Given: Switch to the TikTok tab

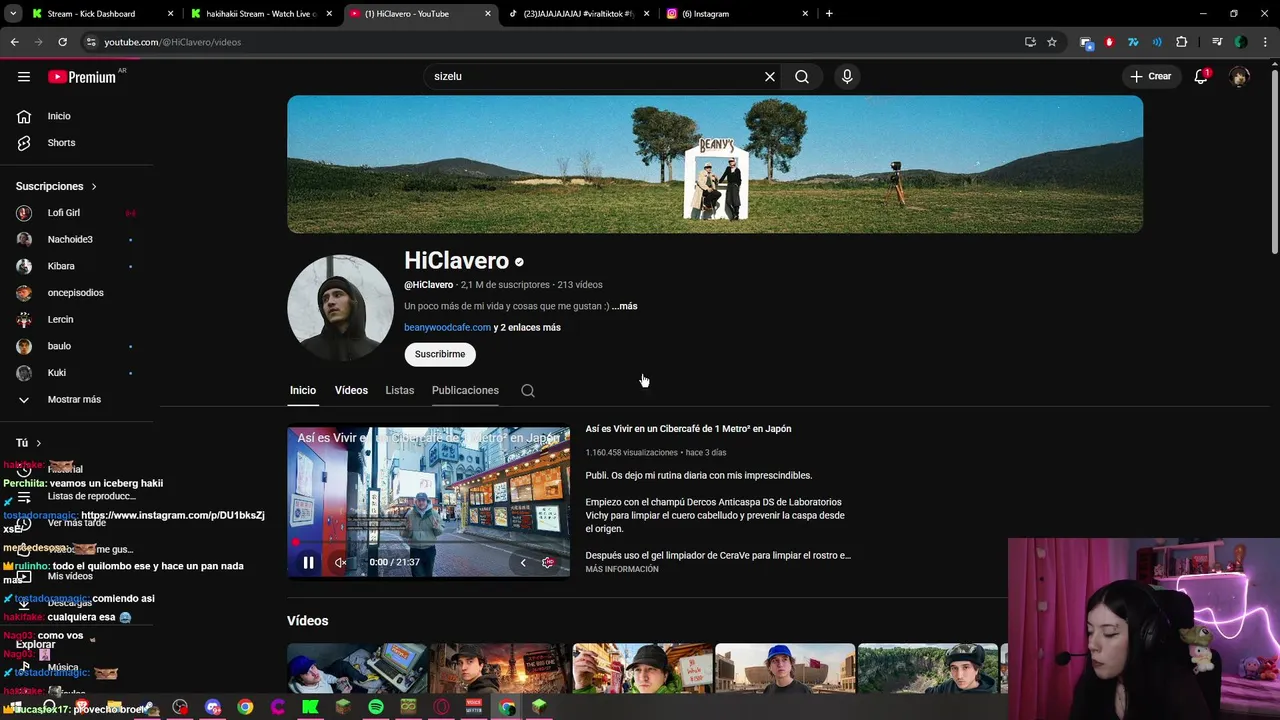Looking at the screenshot, I should click(578, 14).
